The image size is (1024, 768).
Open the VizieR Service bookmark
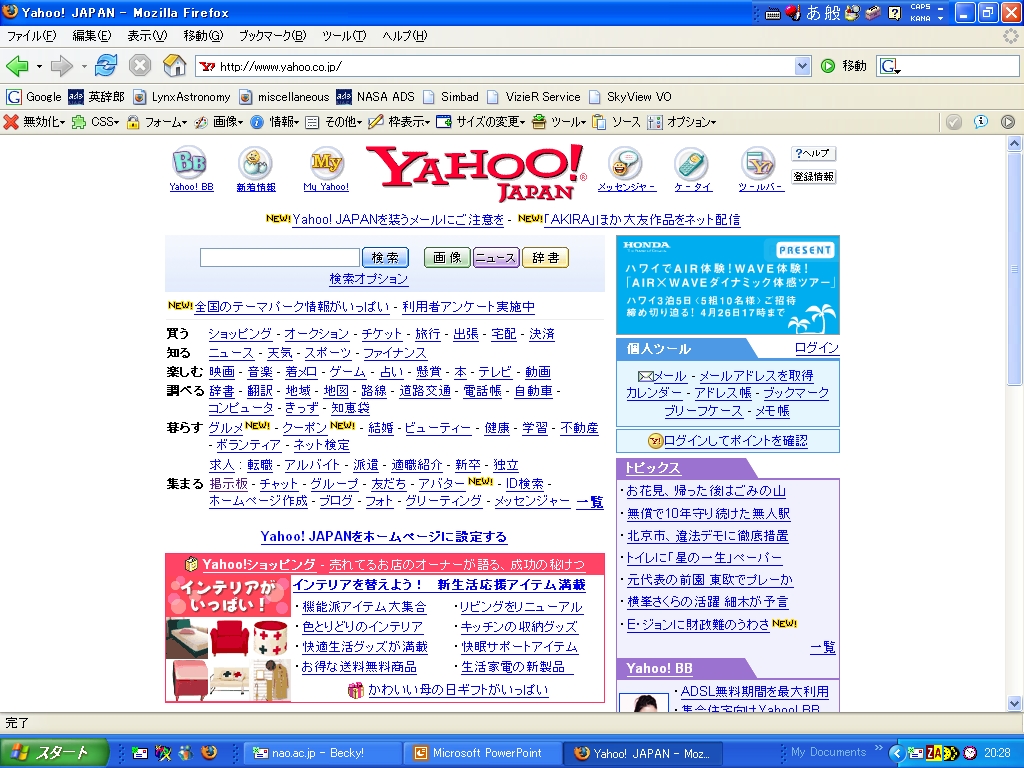tap(534, 97)
